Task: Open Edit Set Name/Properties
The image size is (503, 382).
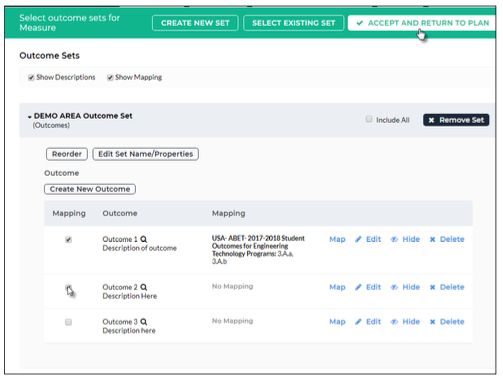Action: coord(146,154)
